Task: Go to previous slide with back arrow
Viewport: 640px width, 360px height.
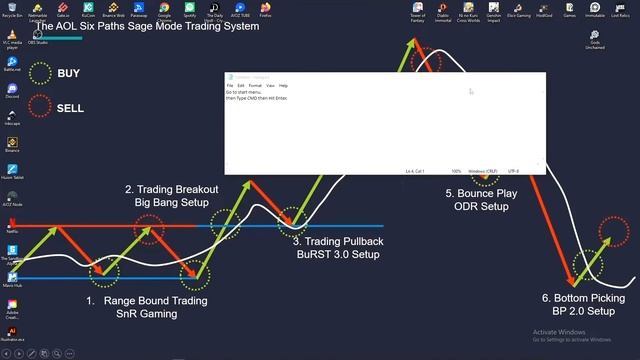Action: coord(6,353)
